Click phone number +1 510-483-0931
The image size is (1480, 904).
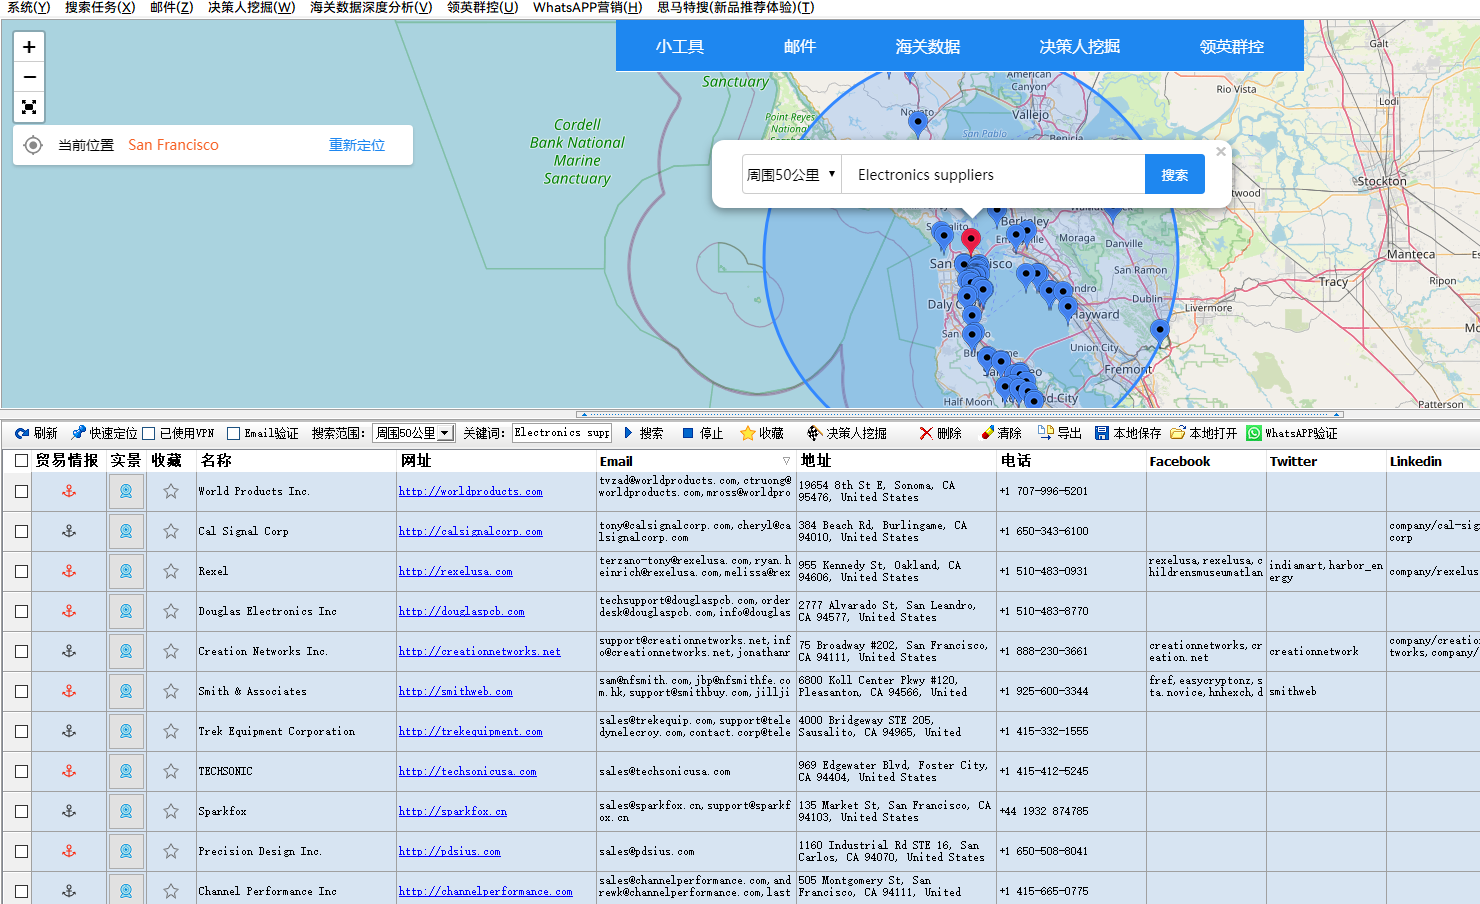coord(1045,571)
